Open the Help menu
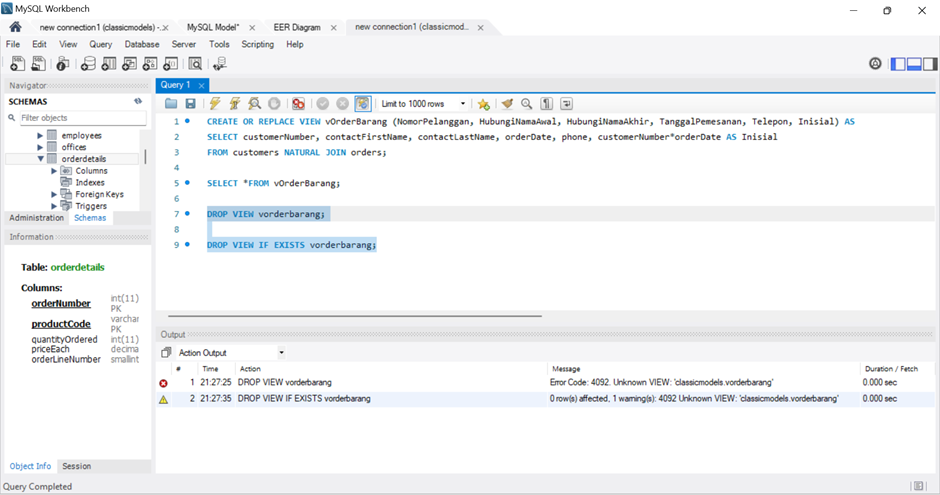The image size is (940, 495). (294, 44)
